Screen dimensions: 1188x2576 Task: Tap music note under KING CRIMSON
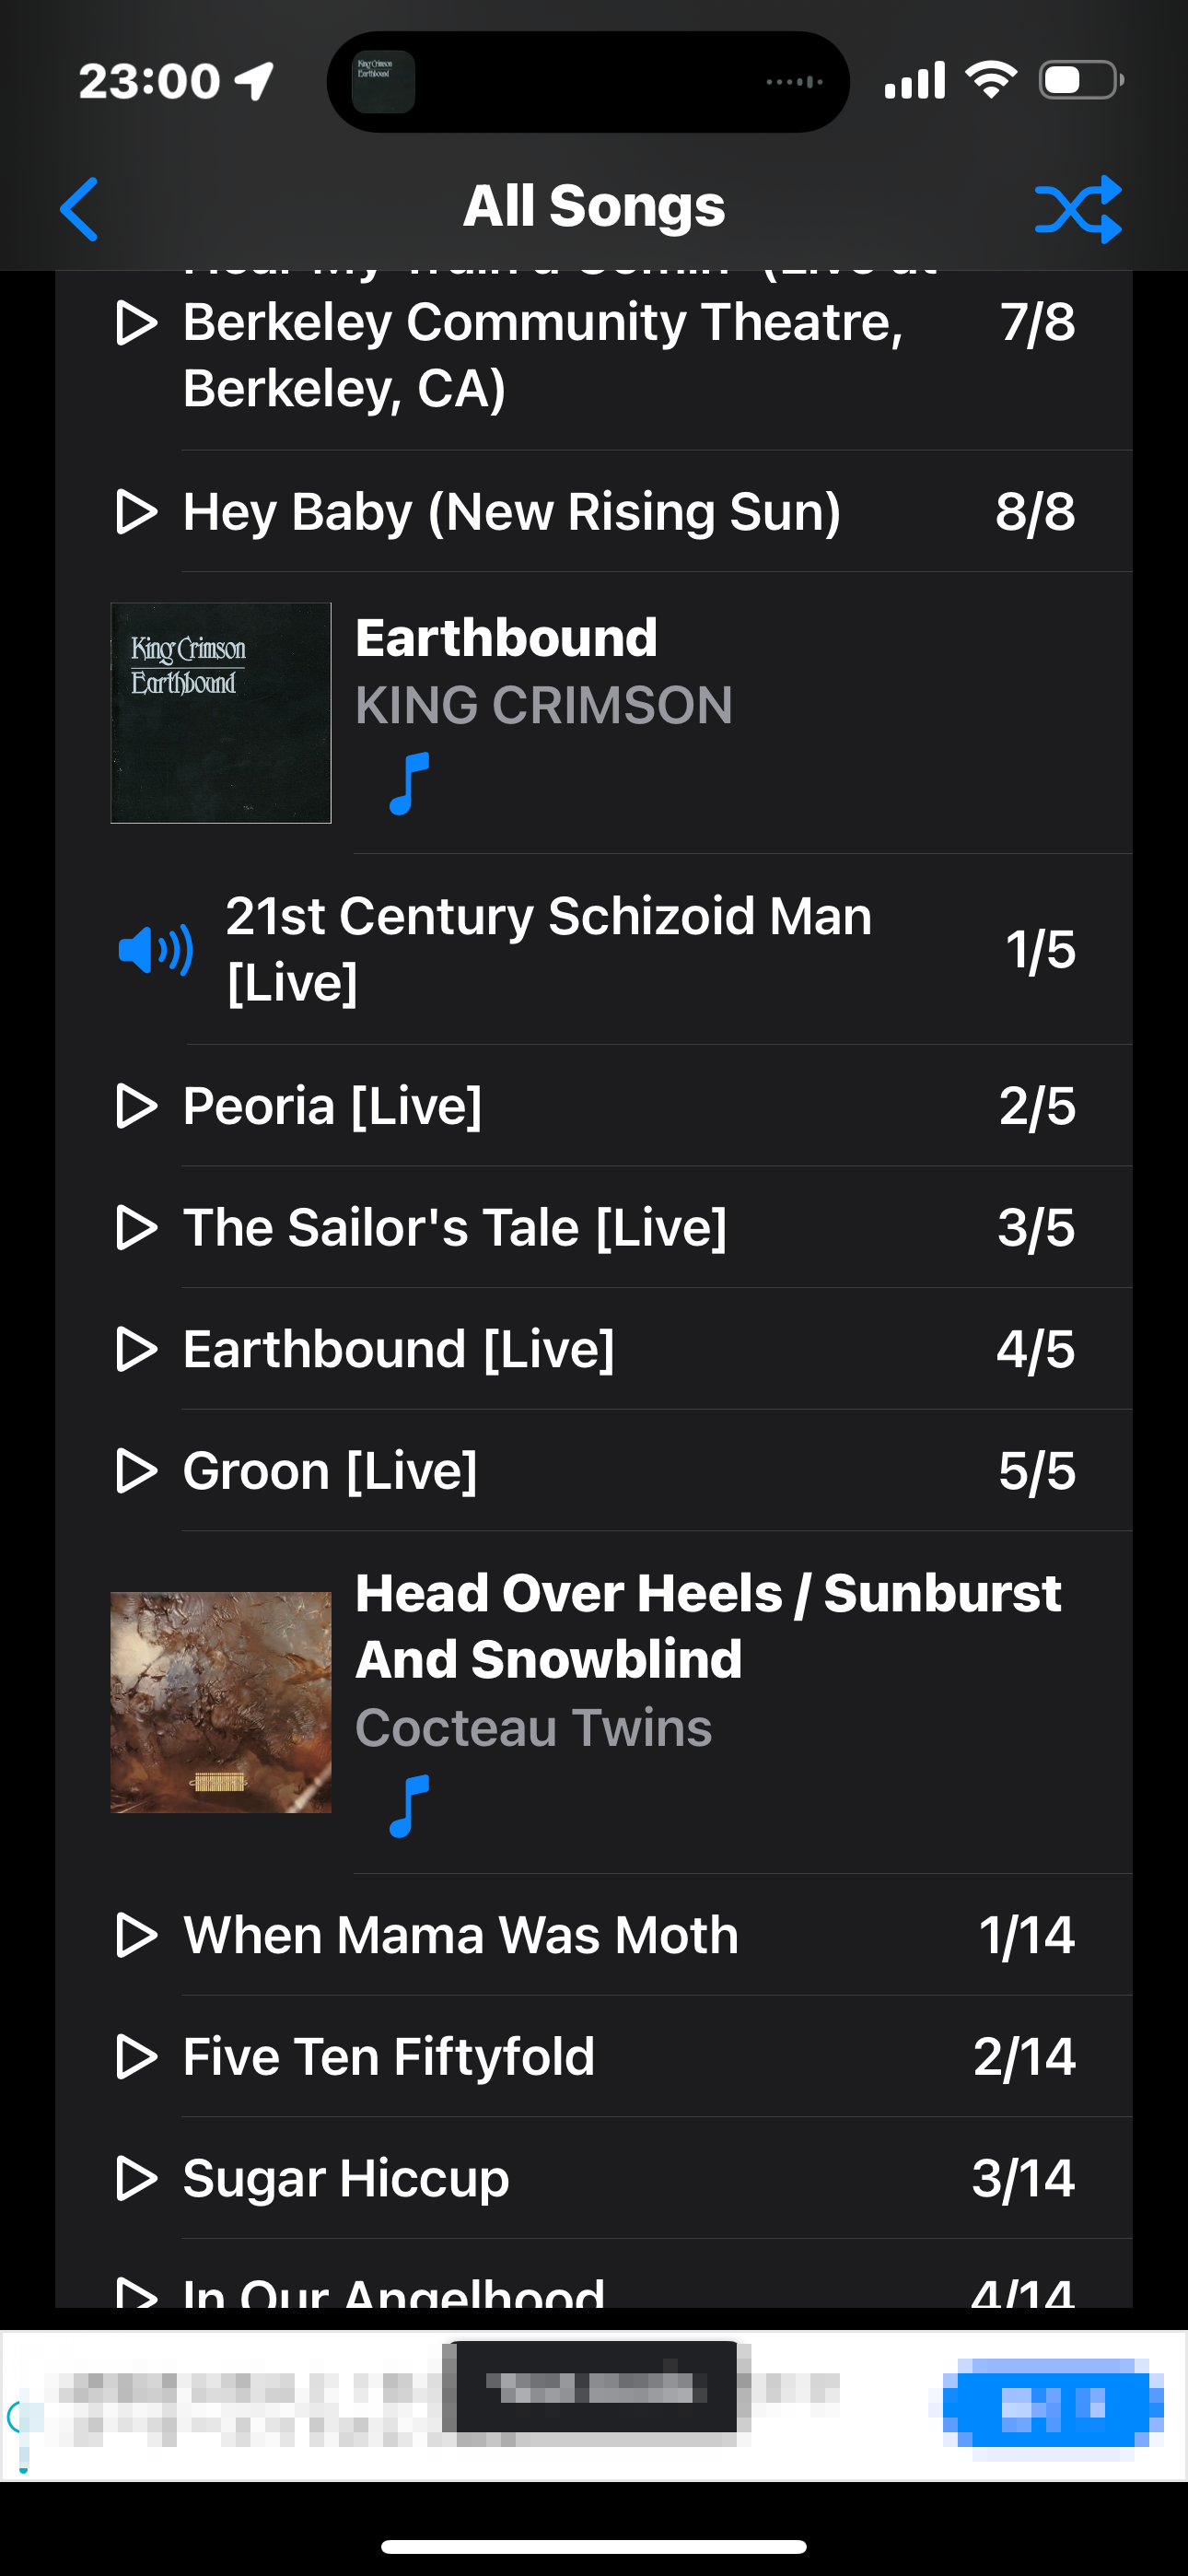click(x=409, y=784)
